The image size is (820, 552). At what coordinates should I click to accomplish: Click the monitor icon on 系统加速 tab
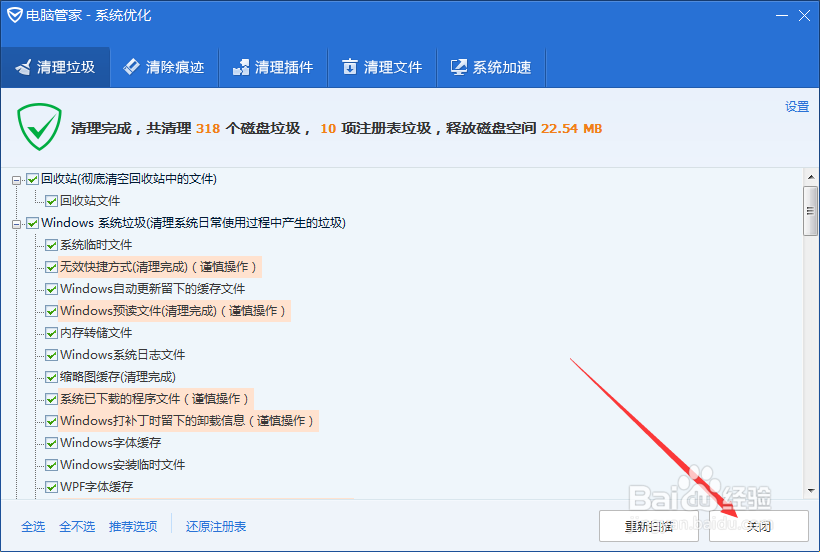(459, 67)
